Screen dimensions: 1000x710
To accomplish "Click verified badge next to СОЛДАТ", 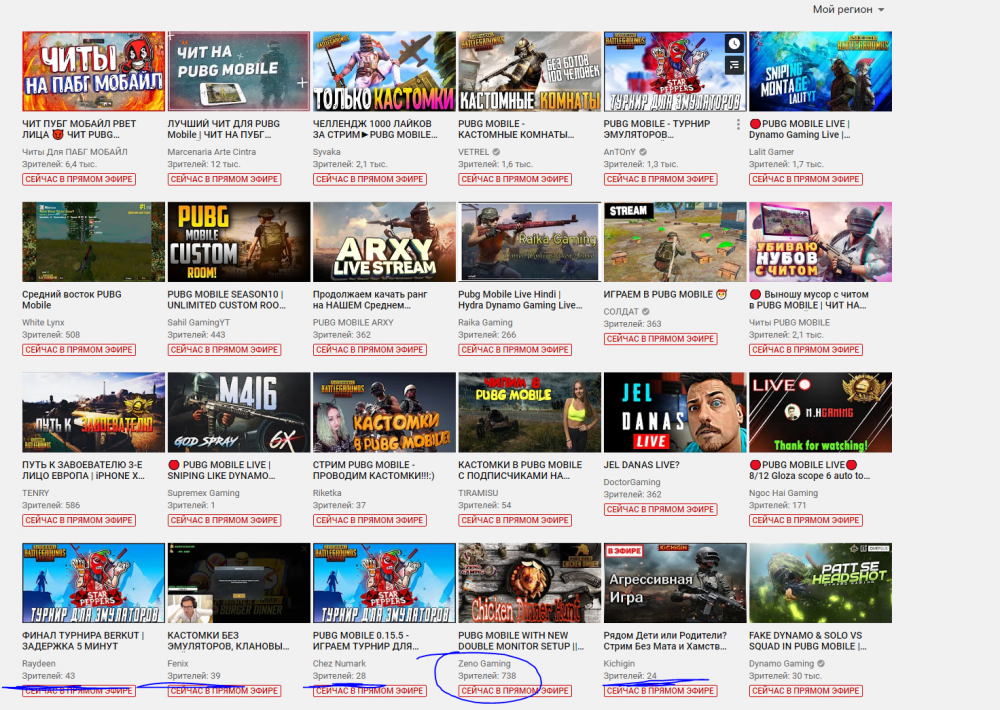I will tap(645, 312).
